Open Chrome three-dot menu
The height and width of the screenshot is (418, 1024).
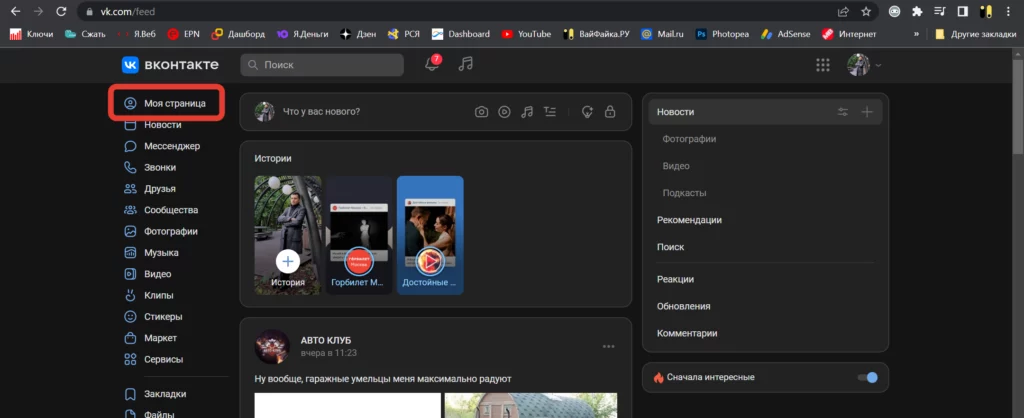(x=1008, y=11)
